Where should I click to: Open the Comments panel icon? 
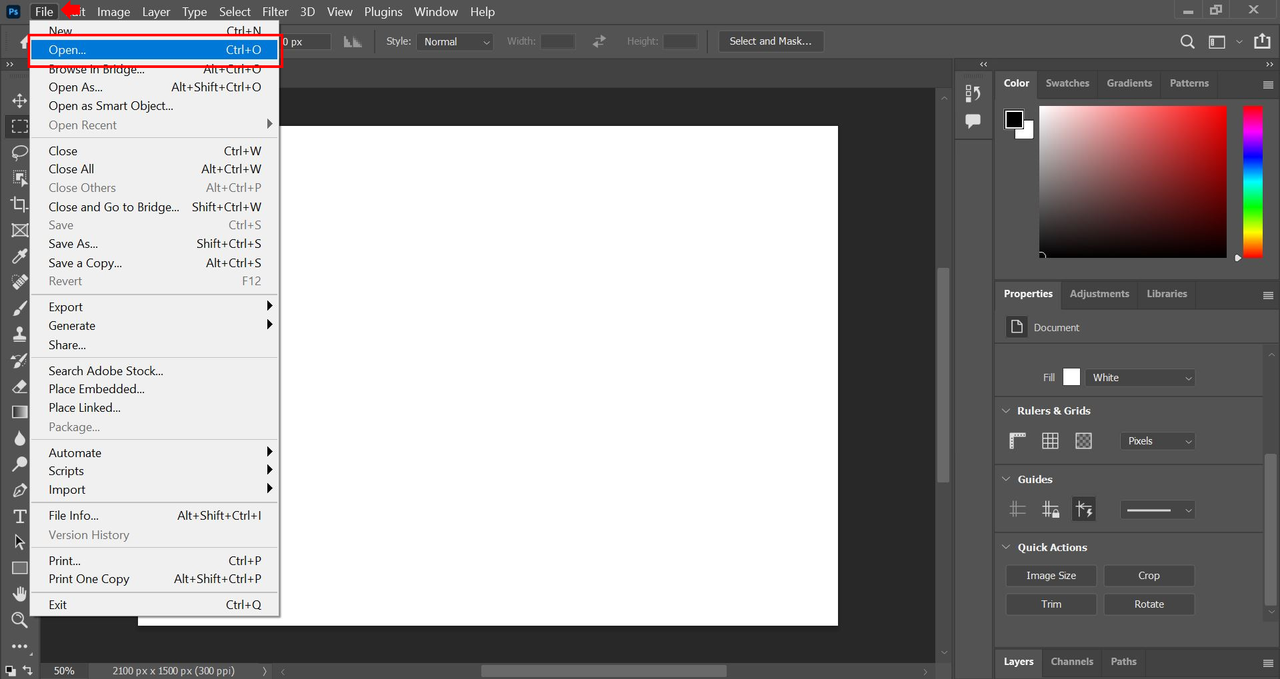[973, 121]
